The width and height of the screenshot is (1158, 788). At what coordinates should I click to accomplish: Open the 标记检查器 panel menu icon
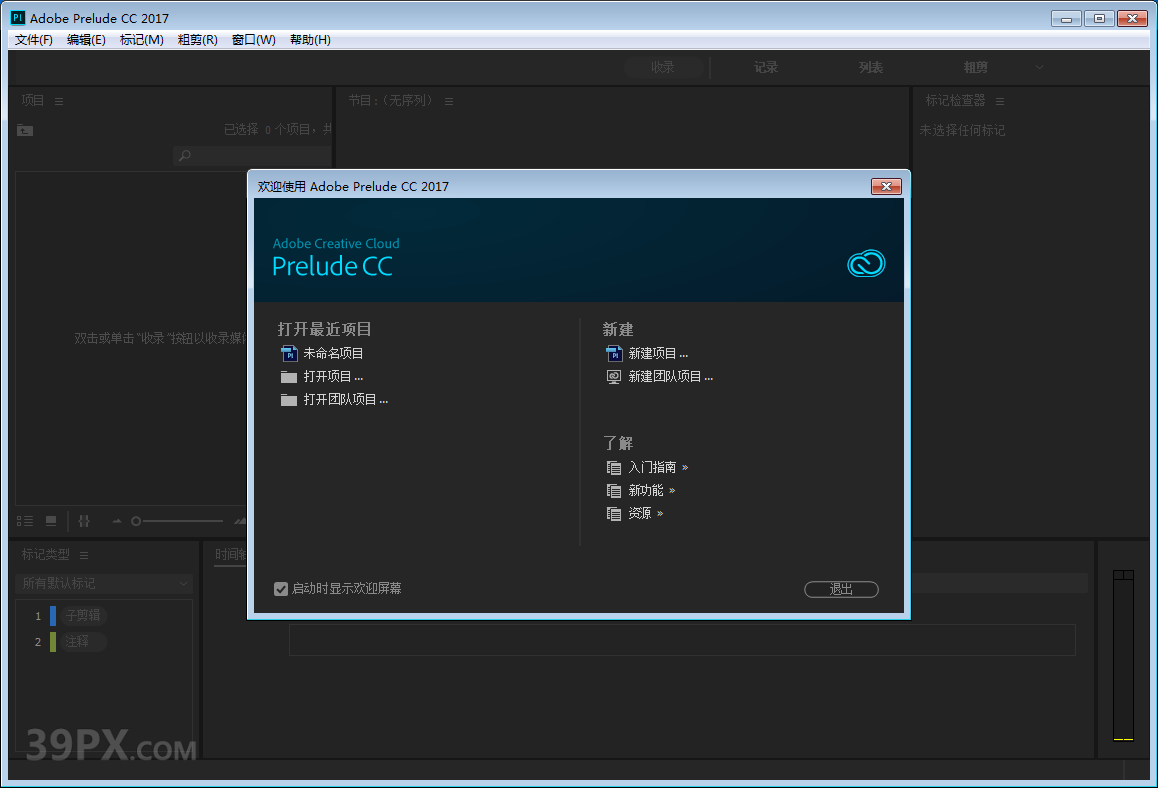pos(1000,101)
